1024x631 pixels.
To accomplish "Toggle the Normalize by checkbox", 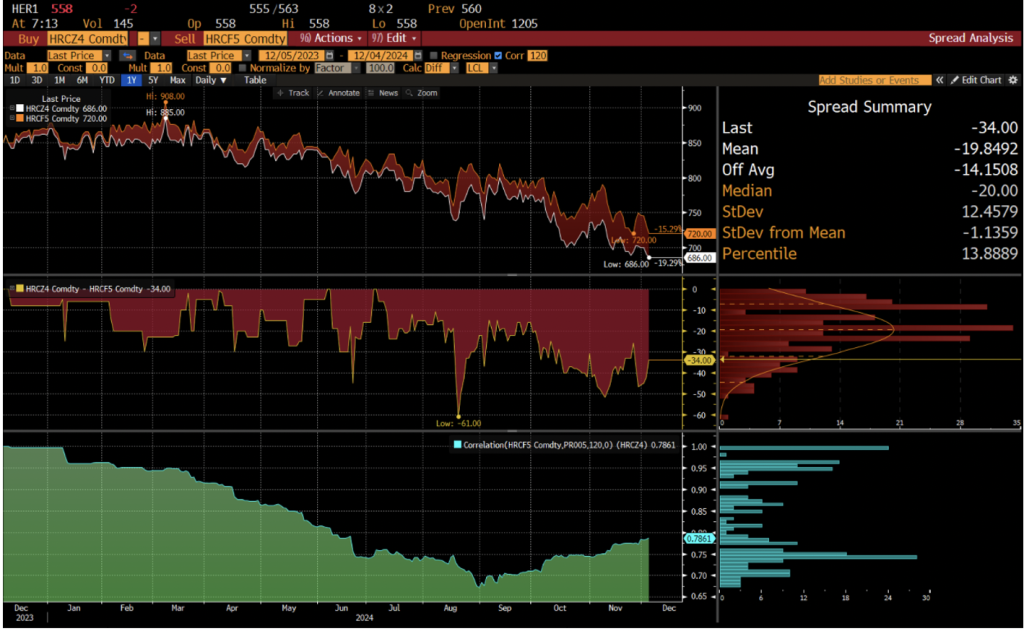I will [x=240, y=68].
